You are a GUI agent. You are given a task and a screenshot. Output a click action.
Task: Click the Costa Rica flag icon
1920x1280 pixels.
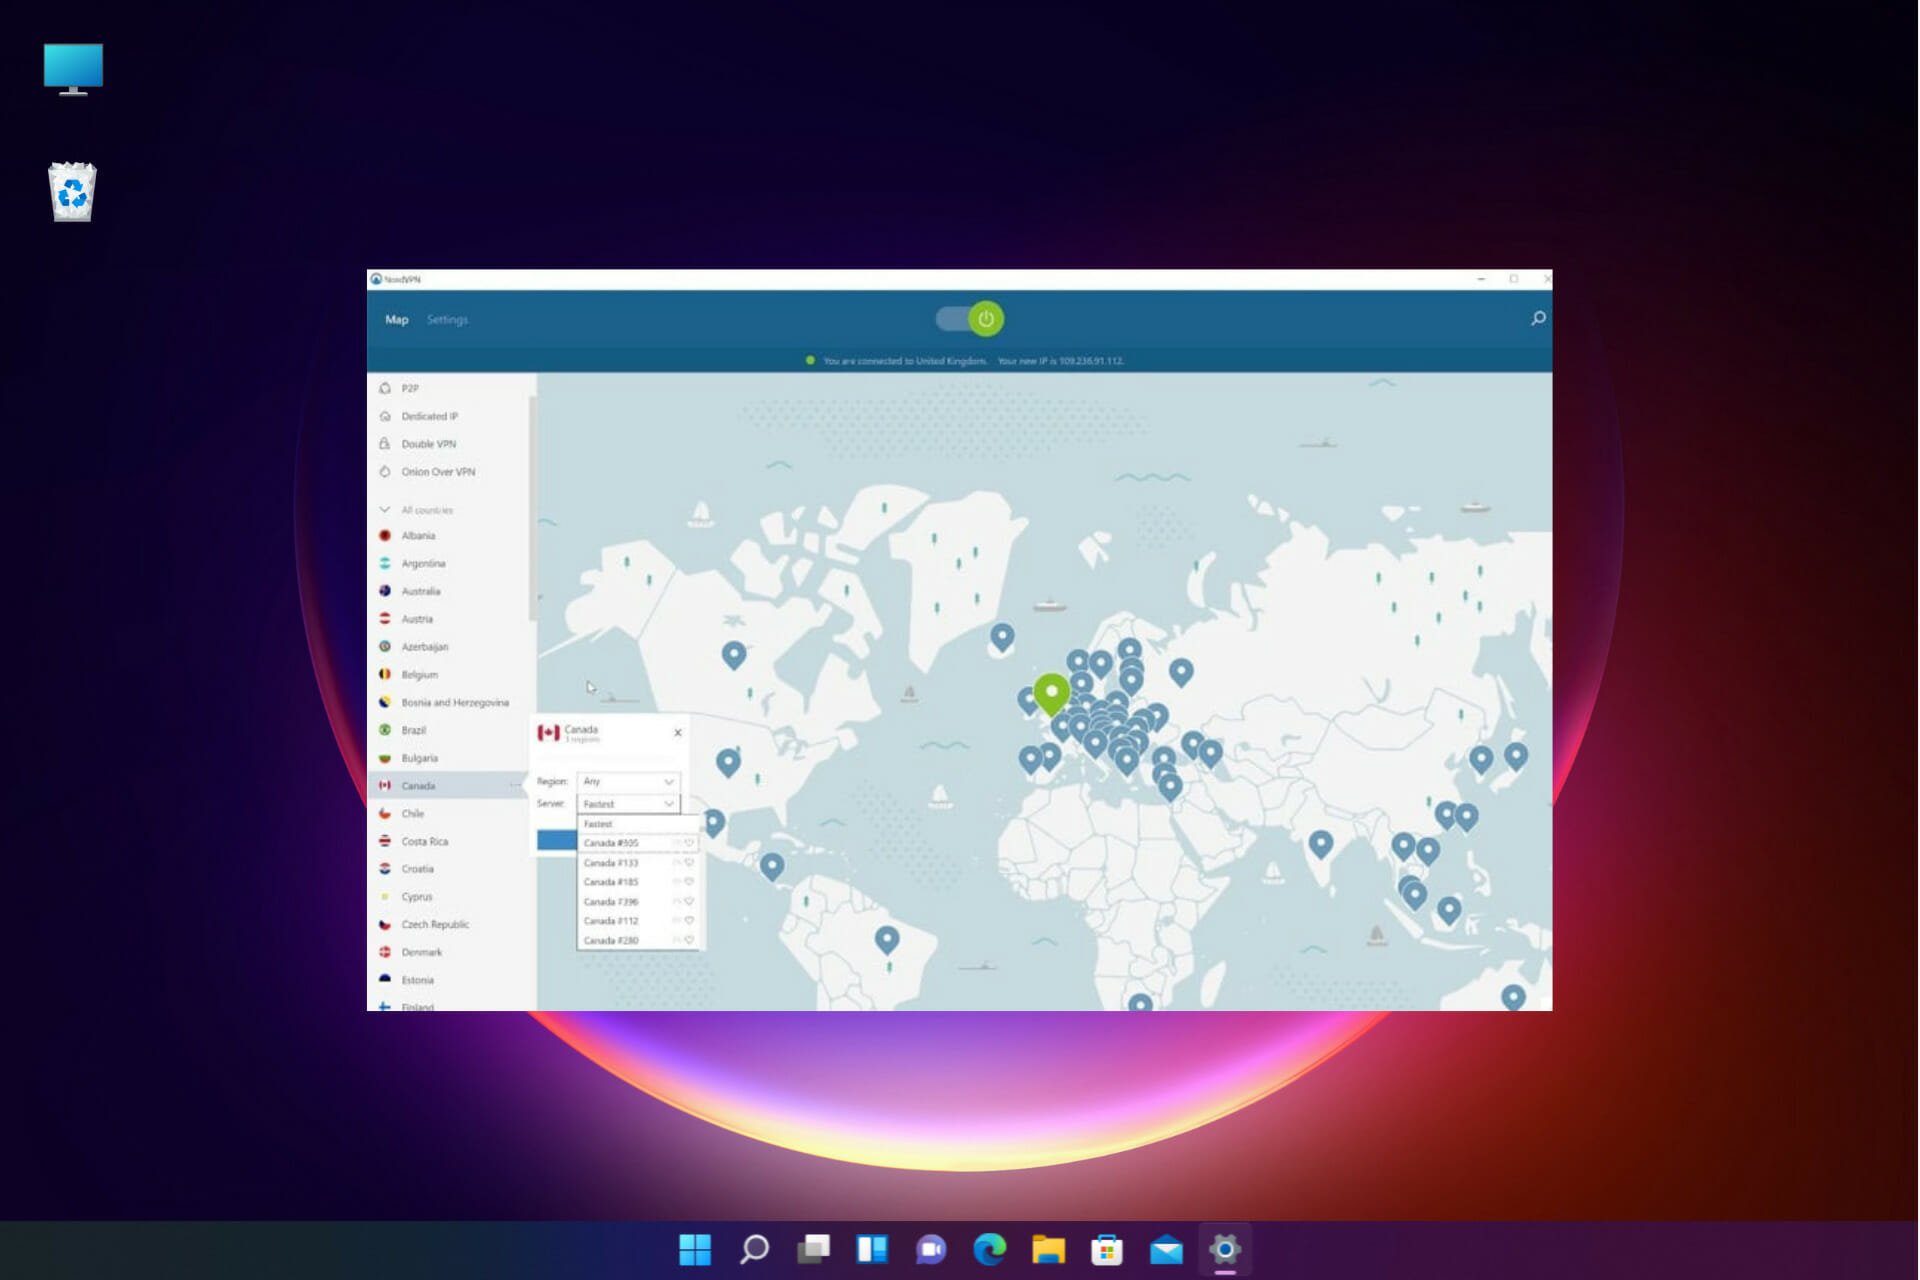click(385, 841)
